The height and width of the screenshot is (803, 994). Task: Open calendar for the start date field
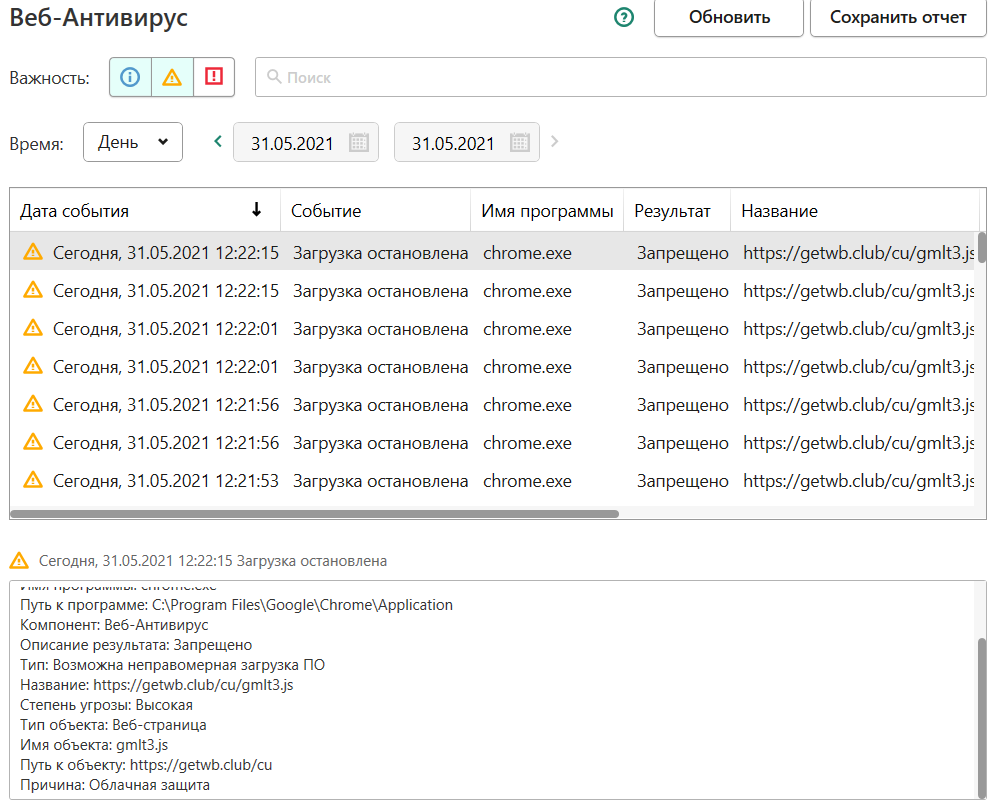coord(359,143)
